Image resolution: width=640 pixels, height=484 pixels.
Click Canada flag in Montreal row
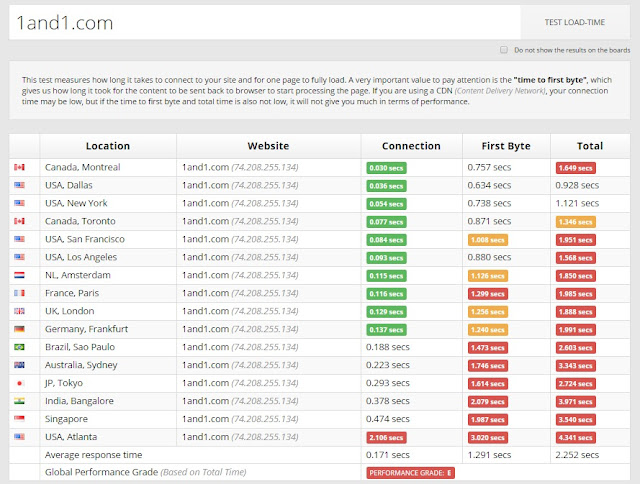(19, 167)
